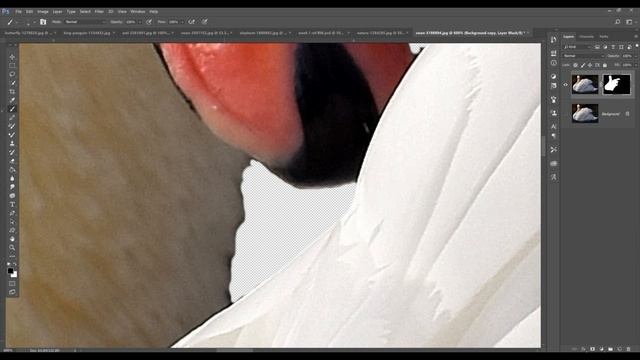Toggle layer filtering on or off
640x360 pixels.
tap(637, 46)
